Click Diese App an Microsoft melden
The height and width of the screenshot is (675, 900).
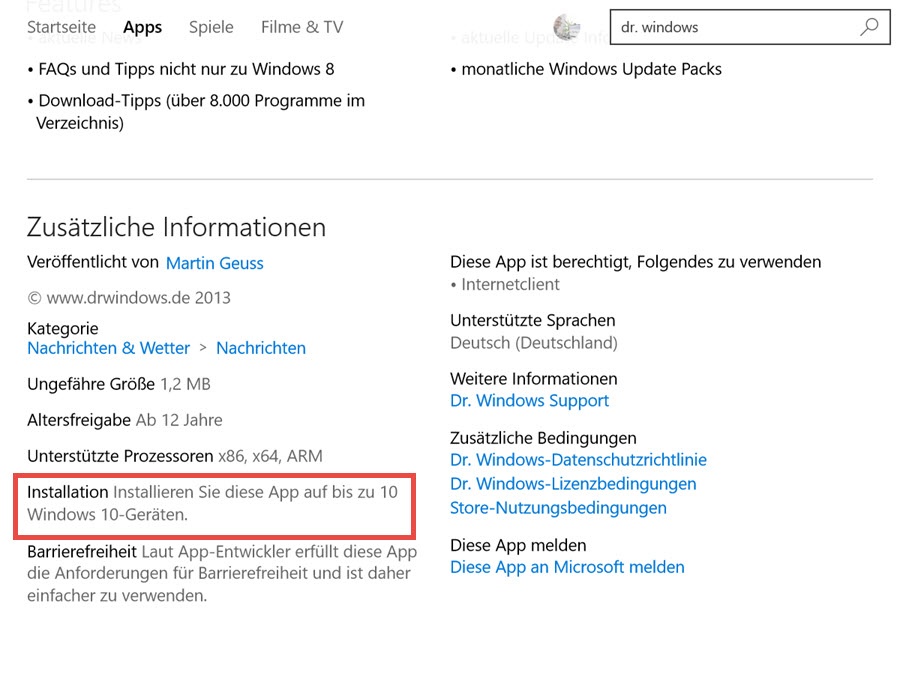click(567, 567)
